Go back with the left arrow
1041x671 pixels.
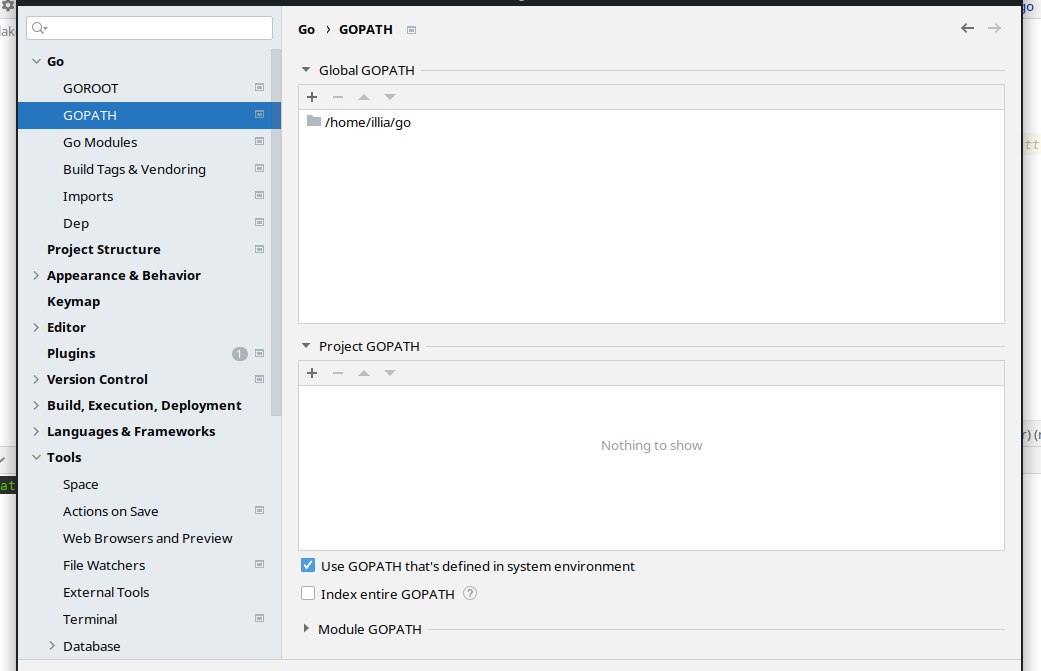967,28
